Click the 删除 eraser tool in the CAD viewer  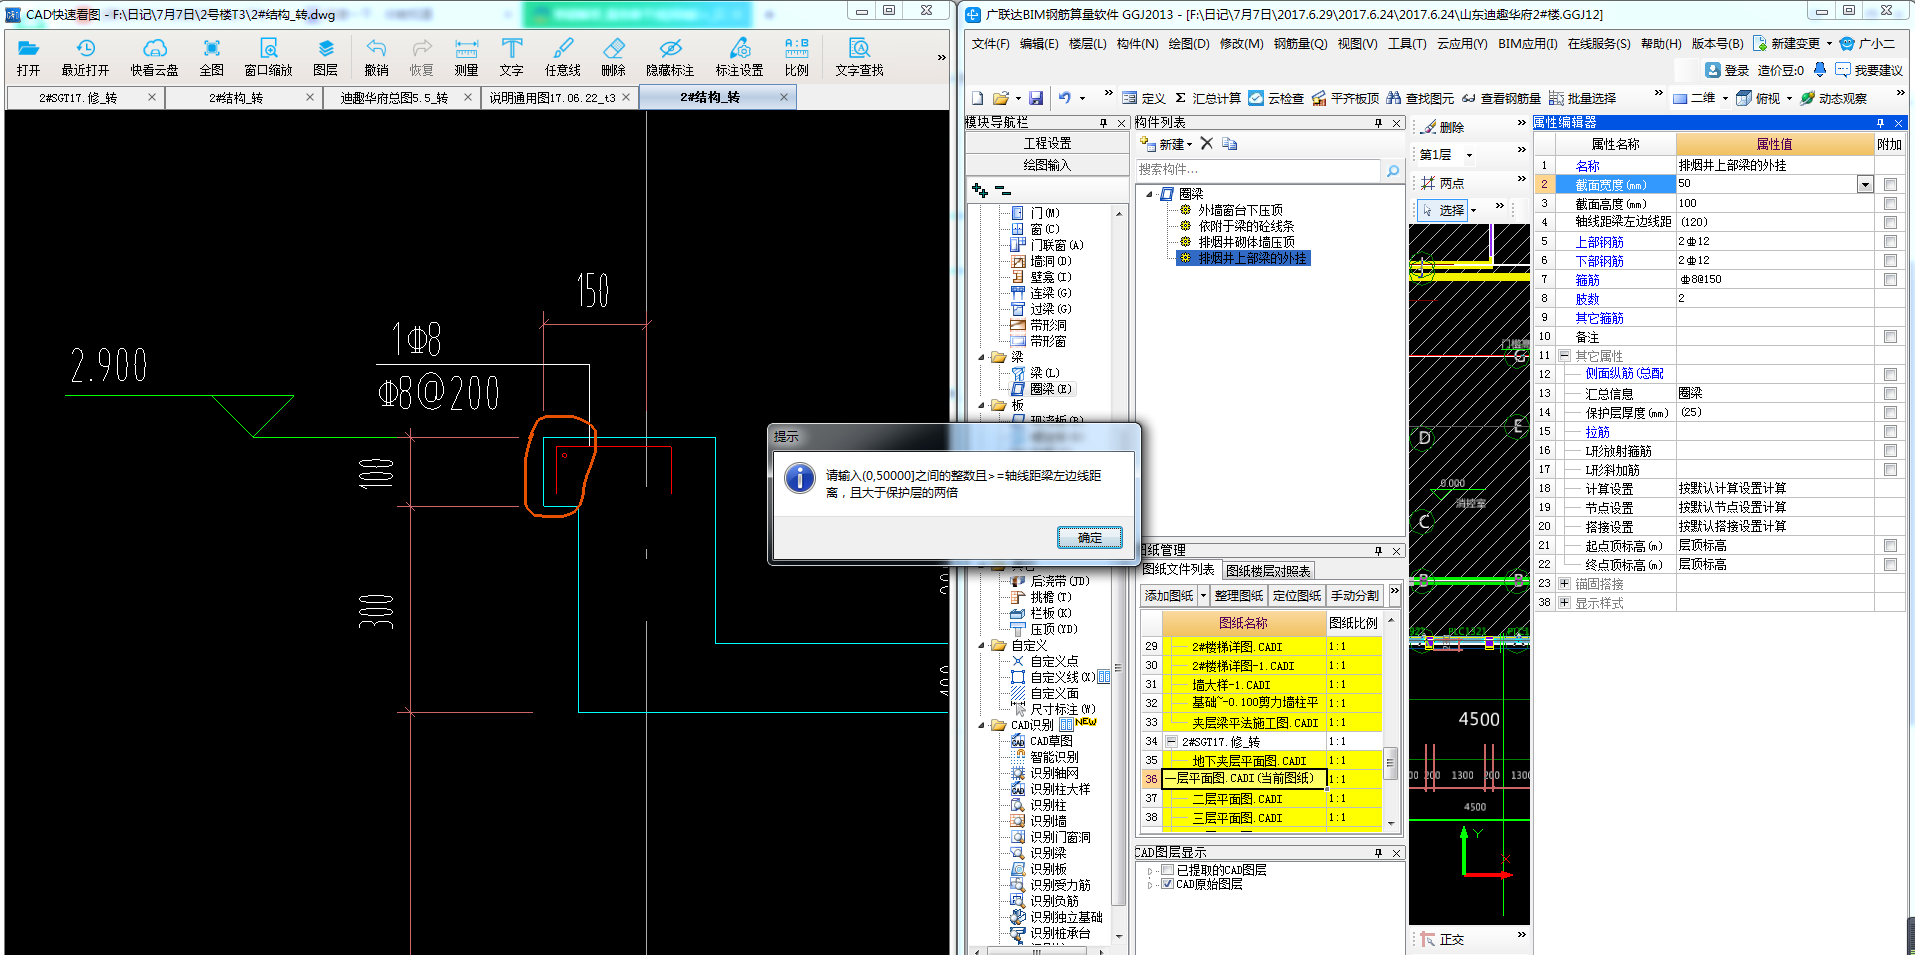pyautogui.click(x=613, y=57)
